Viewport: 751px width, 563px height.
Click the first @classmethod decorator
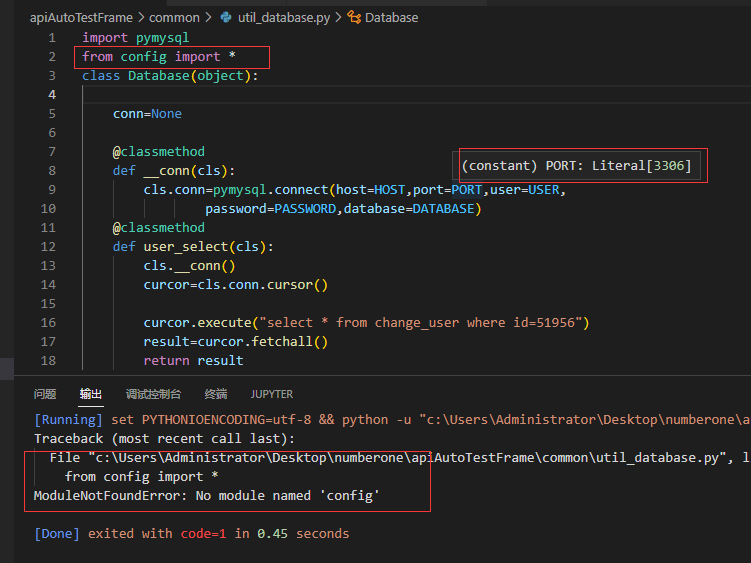coord(158,152)
